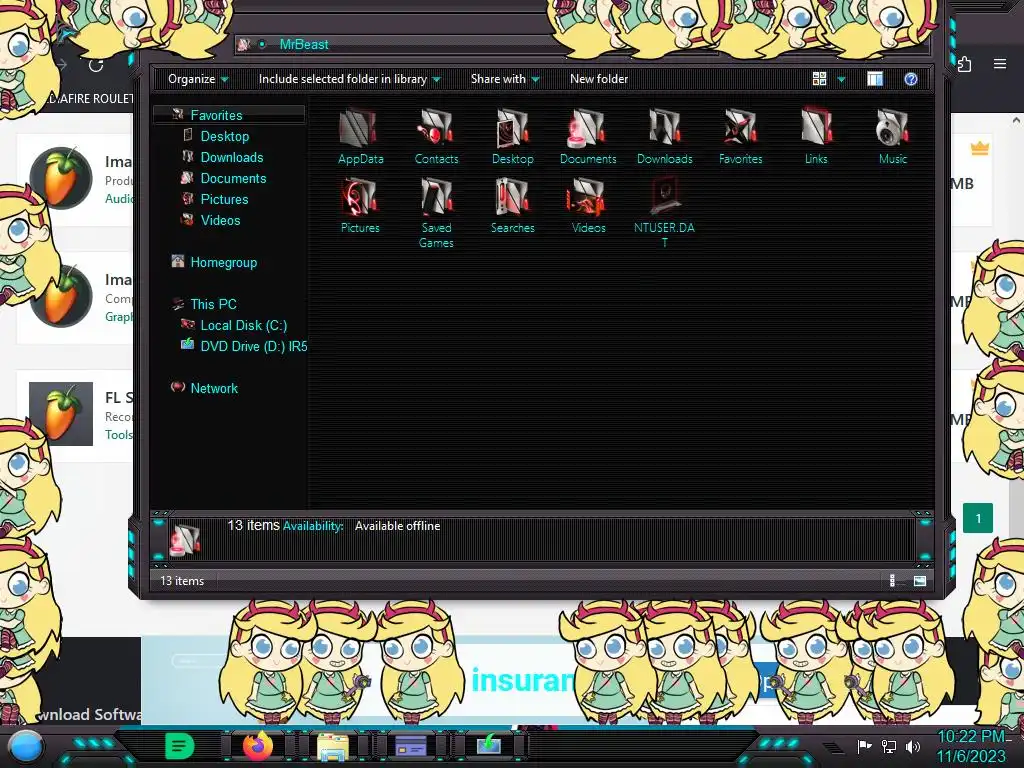Open the Music folder

pos(892,136)
